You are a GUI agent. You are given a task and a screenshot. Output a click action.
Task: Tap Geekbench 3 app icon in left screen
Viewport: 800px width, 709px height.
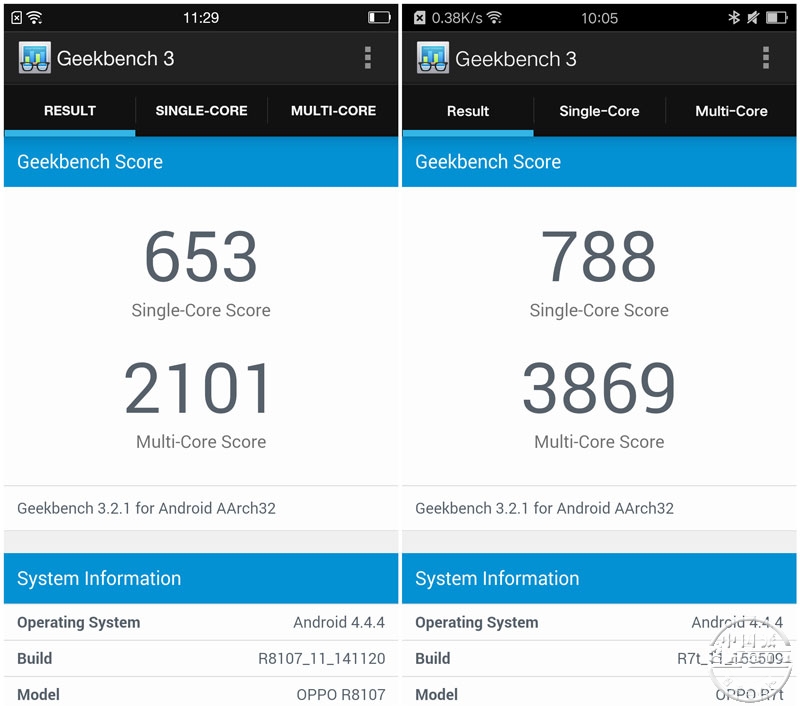[35, 58]
